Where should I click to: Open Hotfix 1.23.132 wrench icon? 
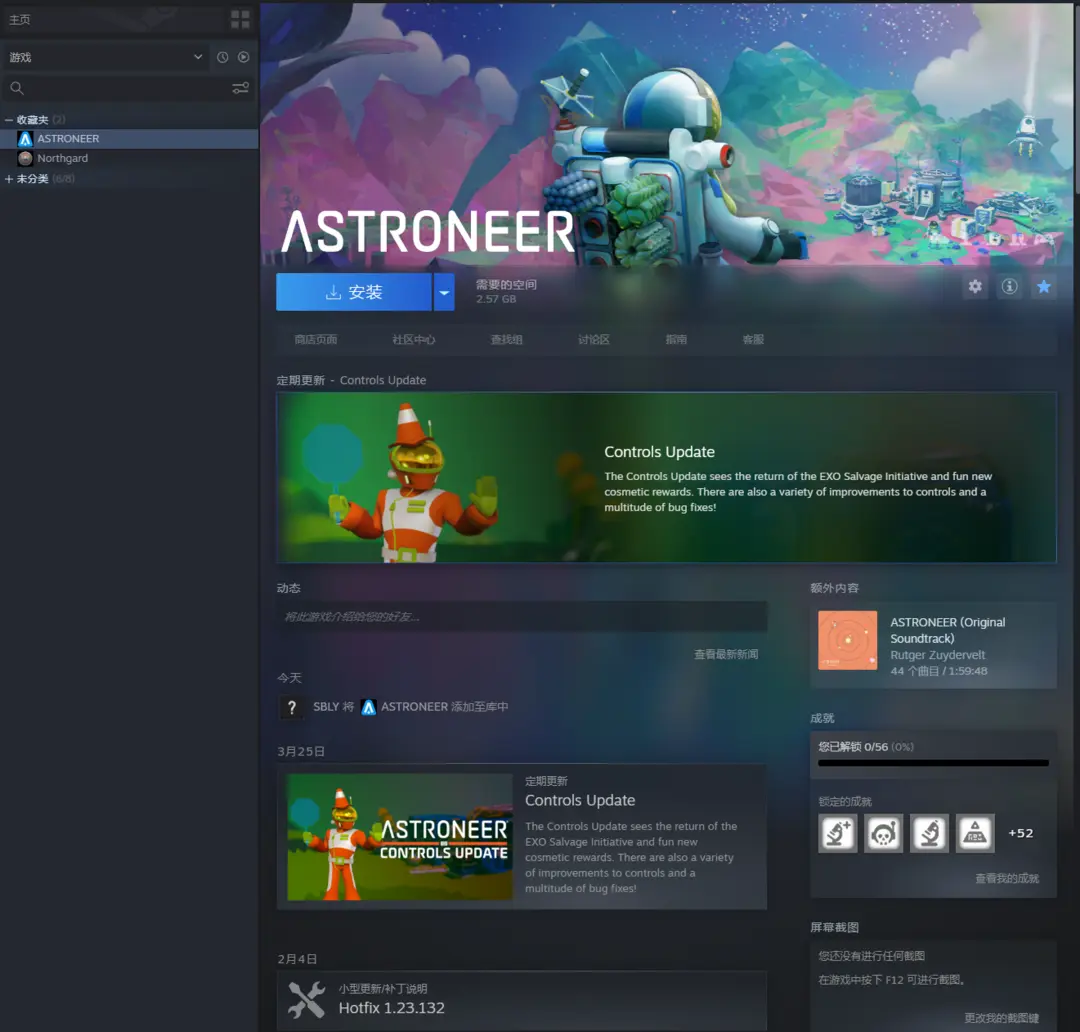(x=307, y=1000)
